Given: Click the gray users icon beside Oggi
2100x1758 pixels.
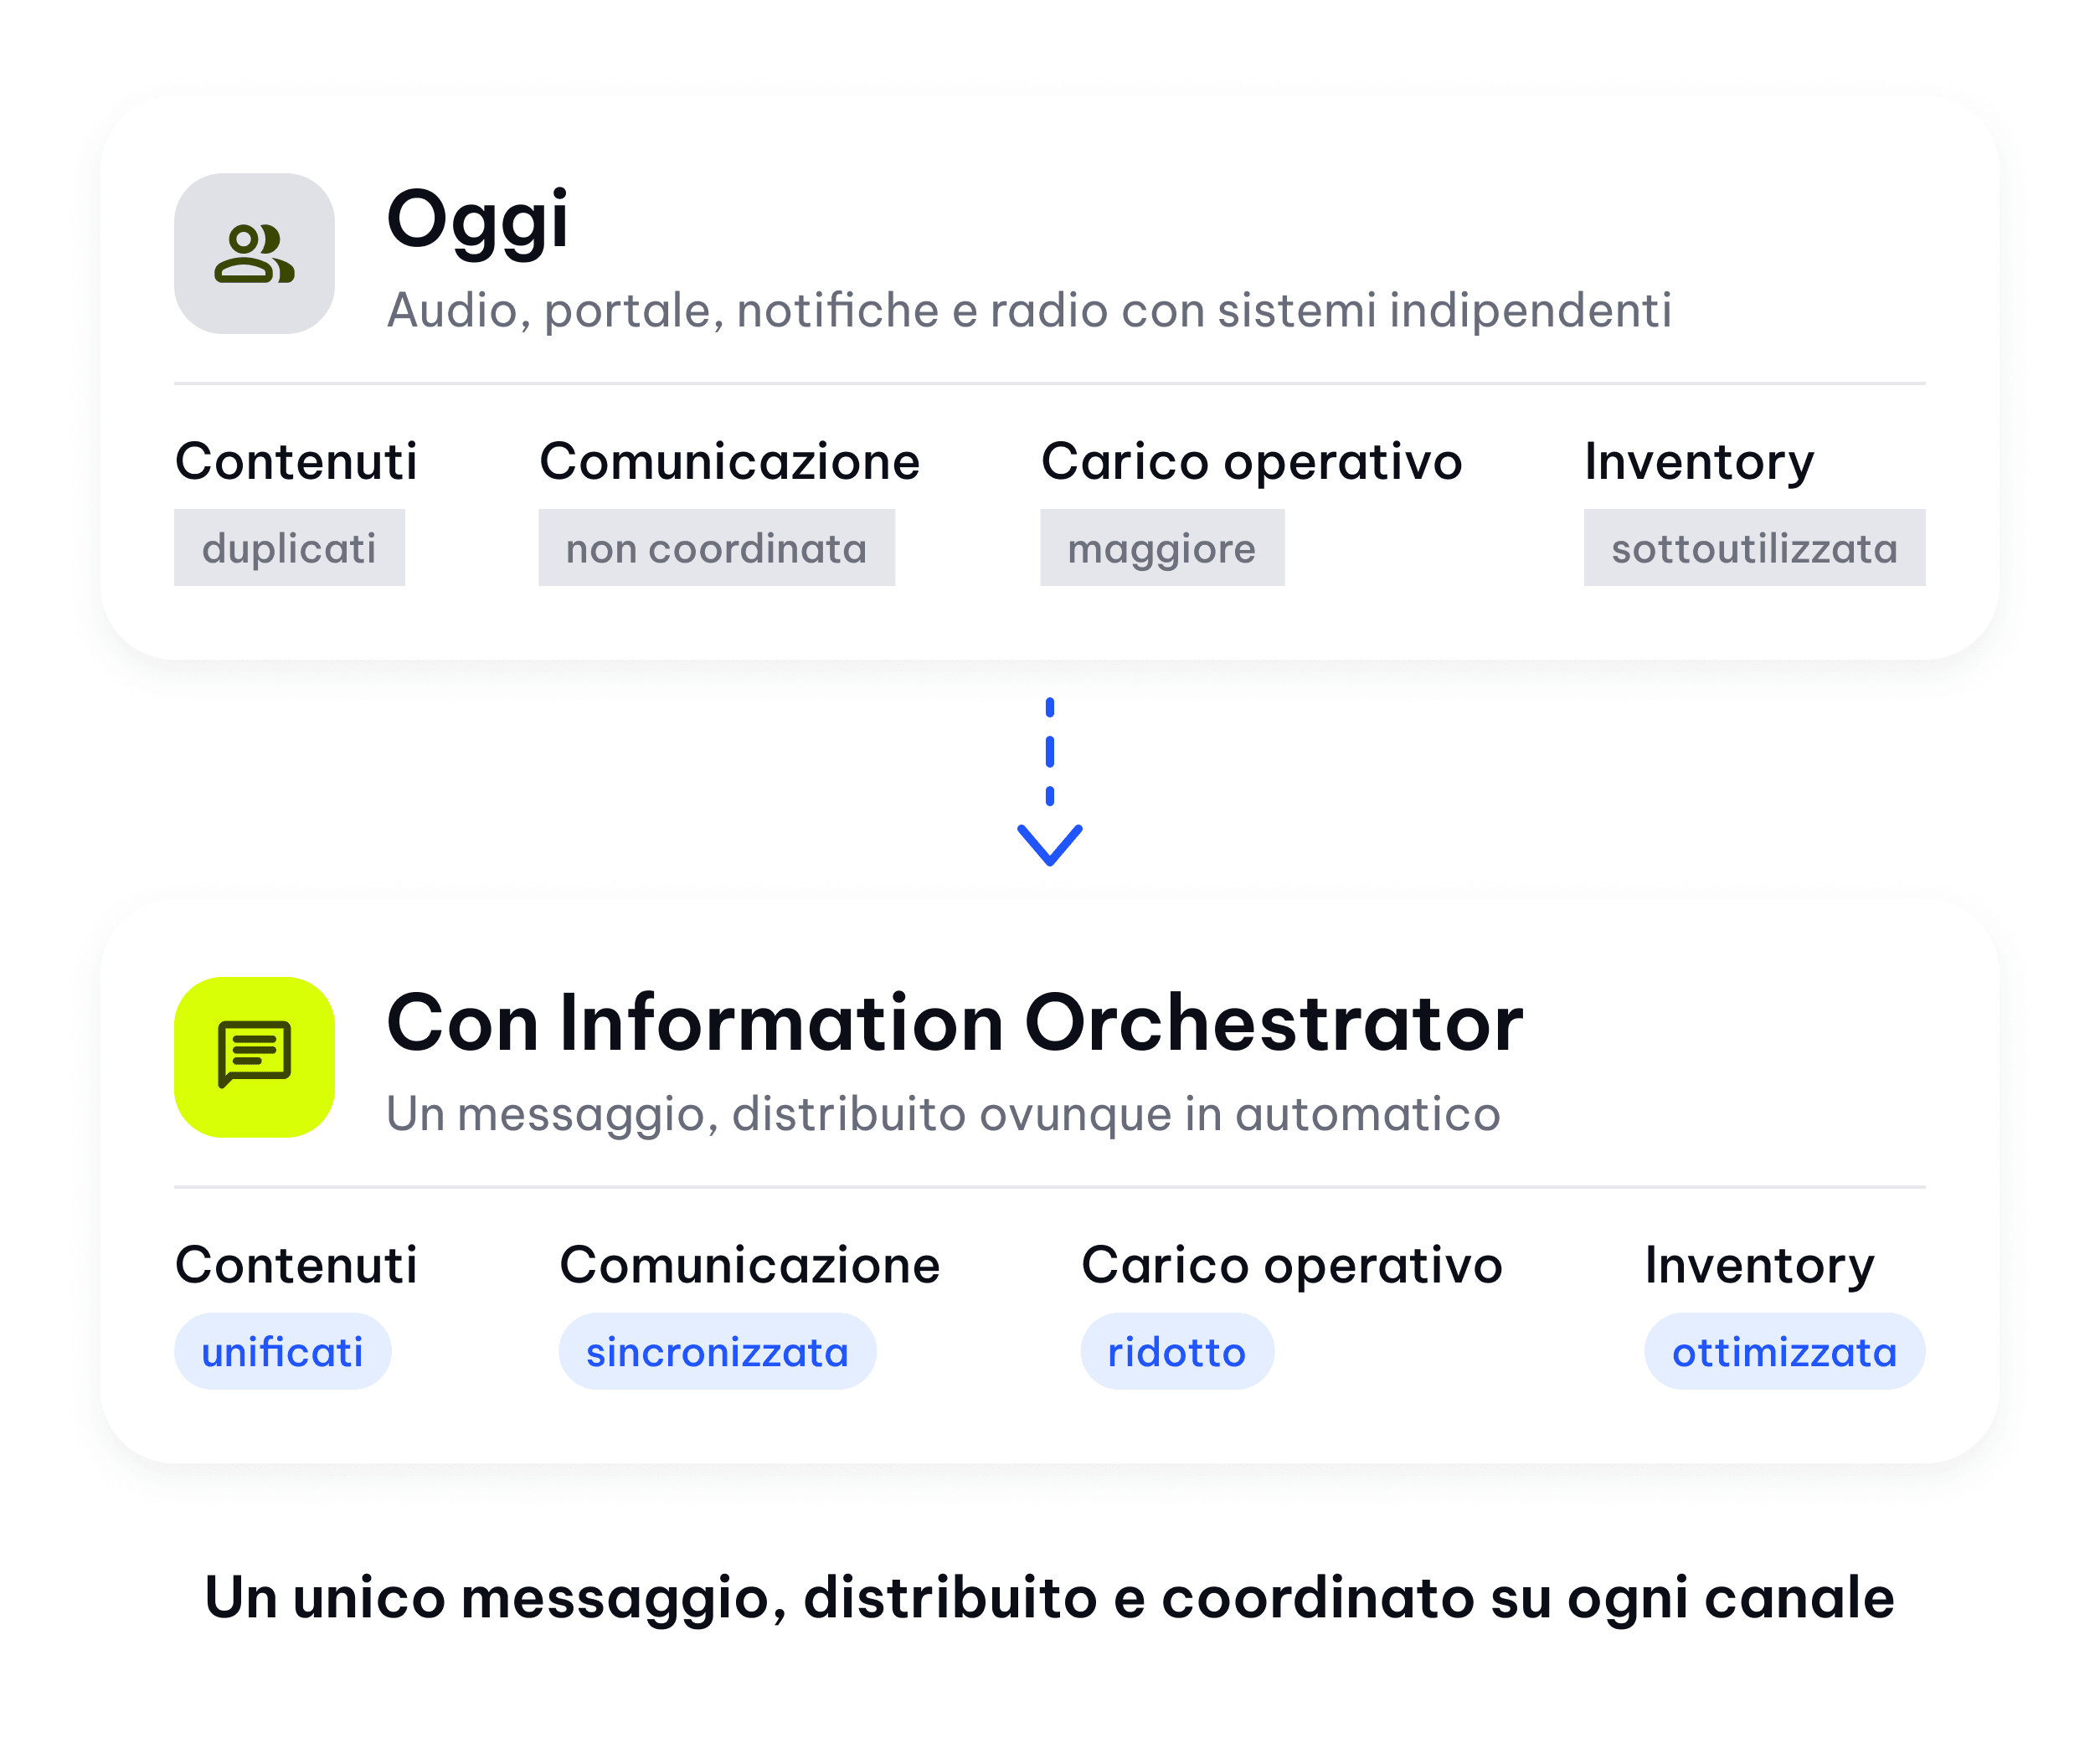Looking at the screenshot, I should coord(254,253).
